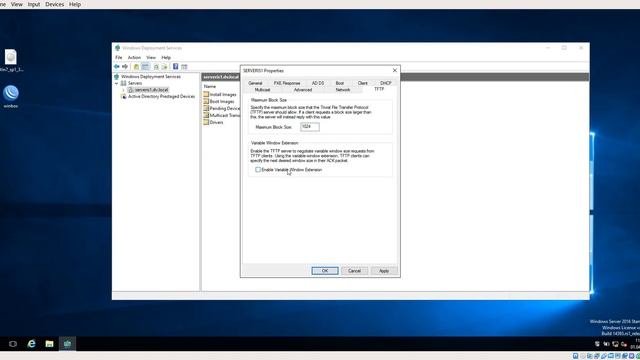Screen dimensions: 640x360
Task: Switch to the AD DS tab
Action: (x=318, y=83)
